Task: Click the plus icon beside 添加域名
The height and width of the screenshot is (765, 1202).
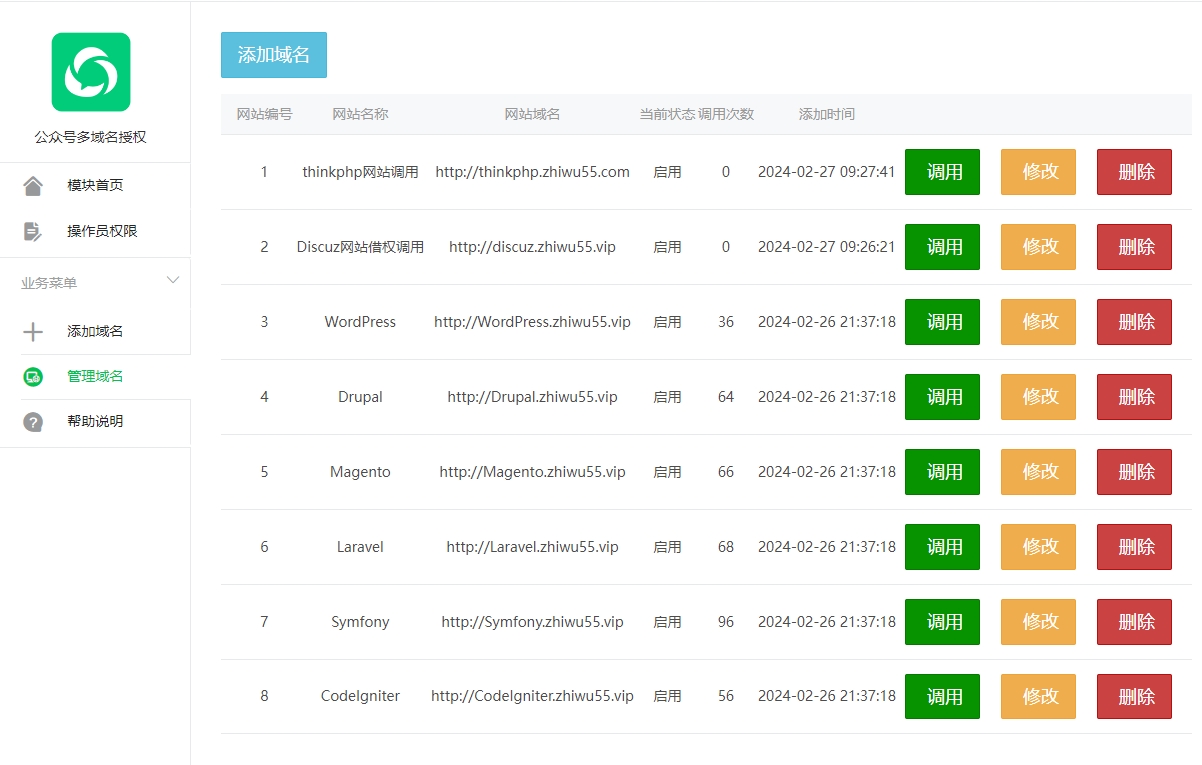Action: pyautogui.click(x=33, y=332)
